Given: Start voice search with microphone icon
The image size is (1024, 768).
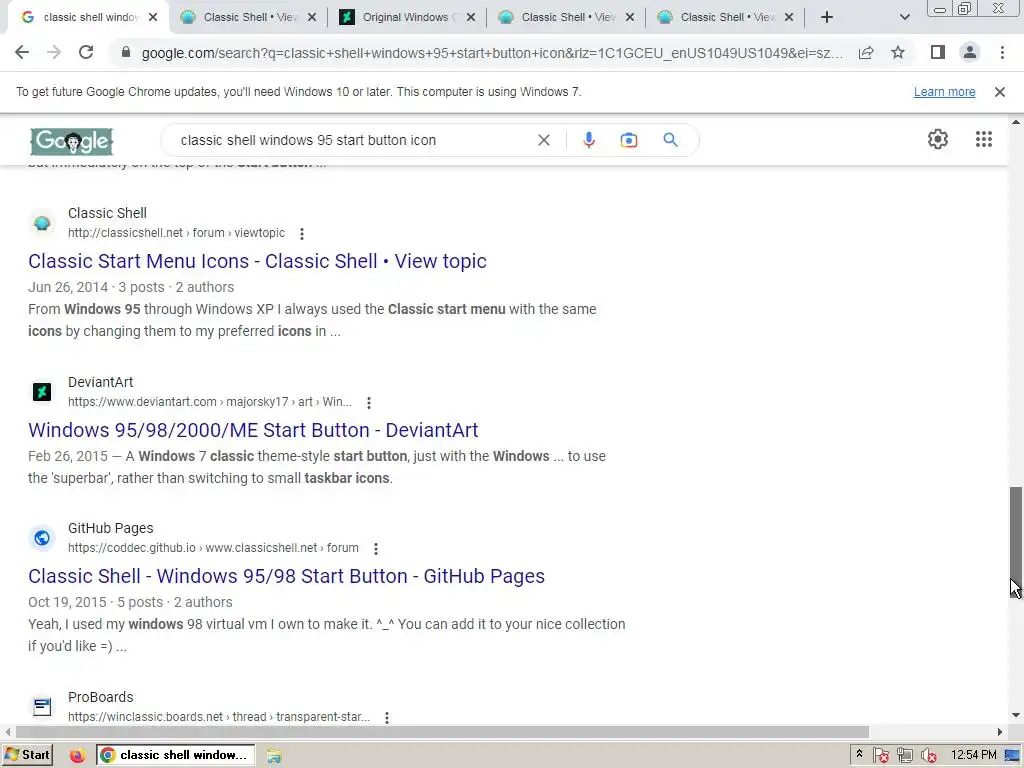Looking at the screenshot, I should (x=588, y=140).
